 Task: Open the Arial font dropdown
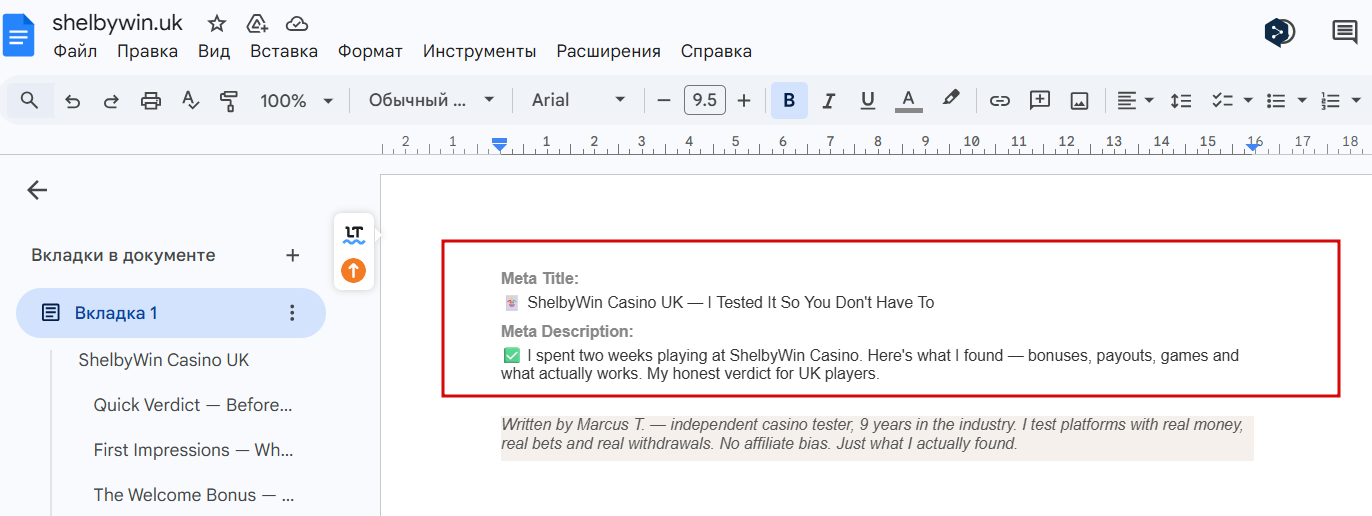click(x=578, y=100)
